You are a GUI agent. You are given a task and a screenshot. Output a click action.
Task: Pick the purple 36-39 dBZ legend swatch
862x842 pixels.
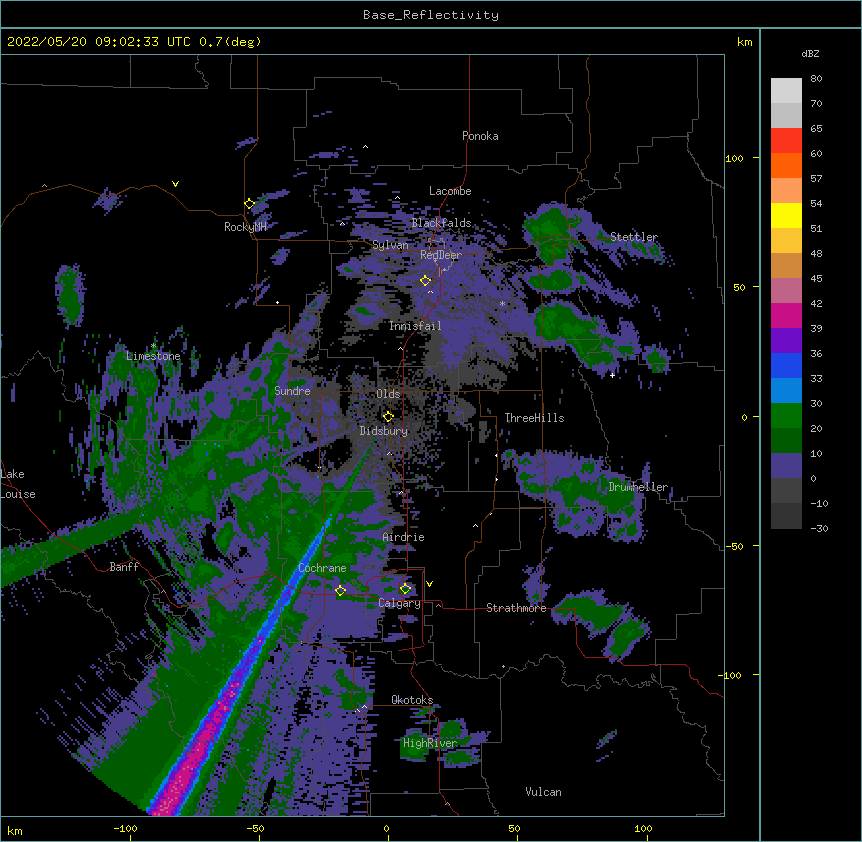(786, 340)
